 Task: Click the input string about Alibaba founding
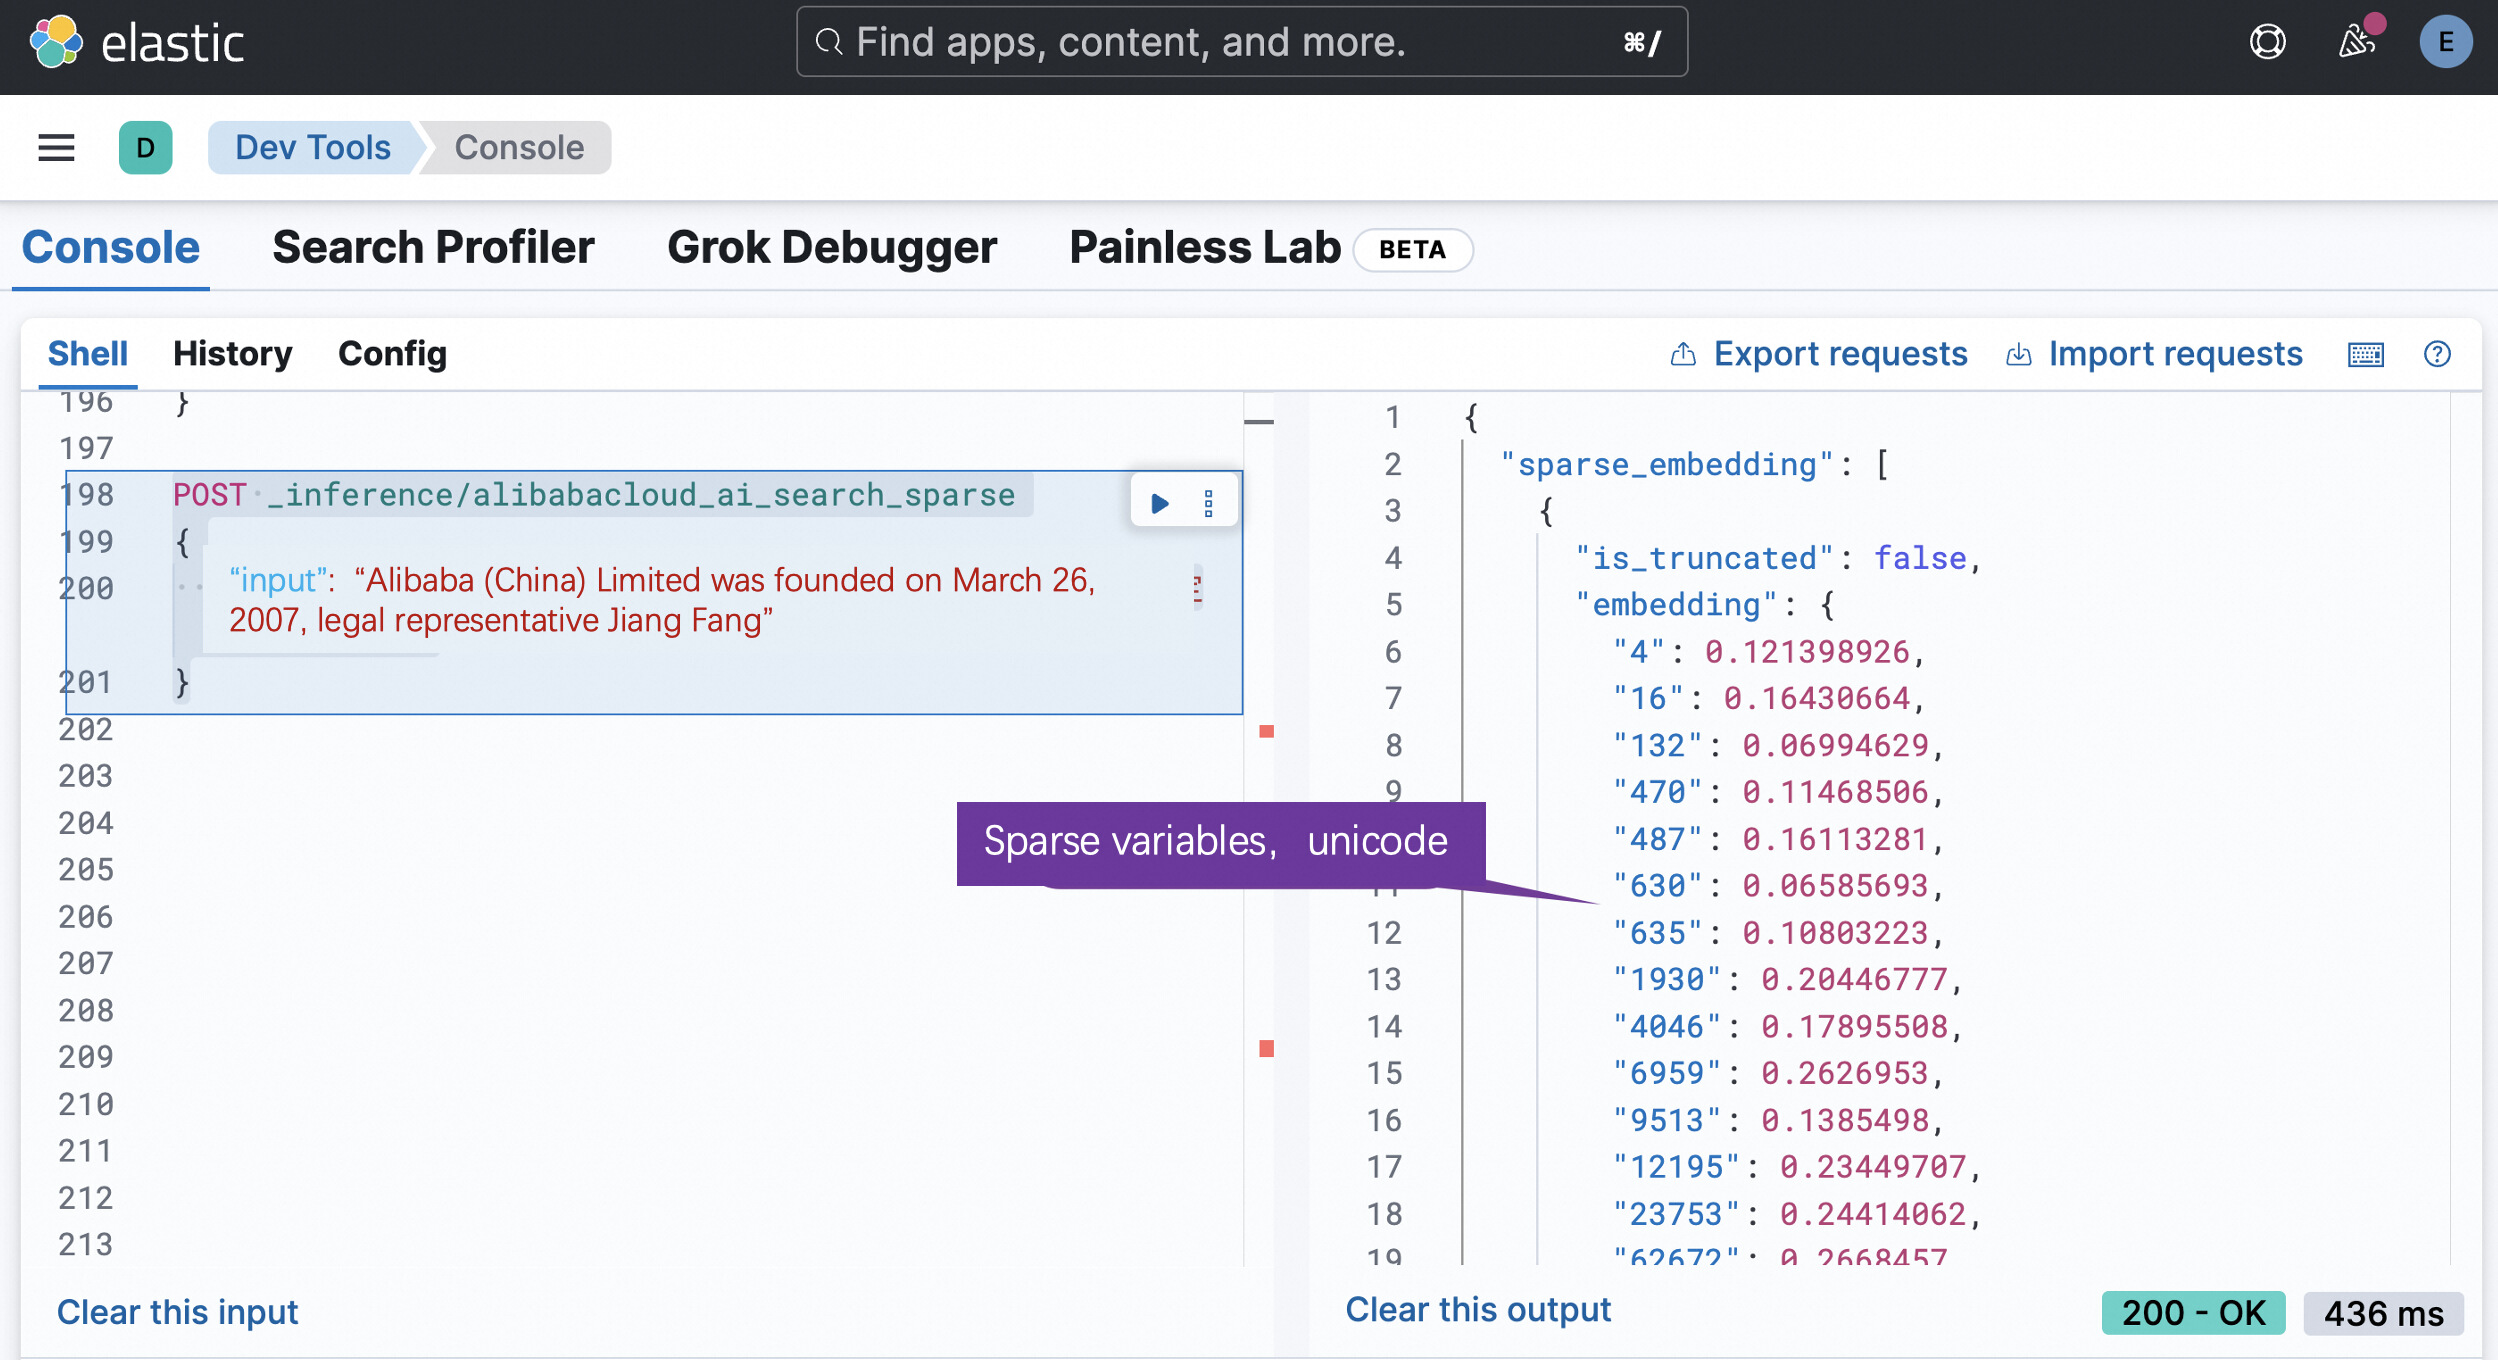click(662, 600)
